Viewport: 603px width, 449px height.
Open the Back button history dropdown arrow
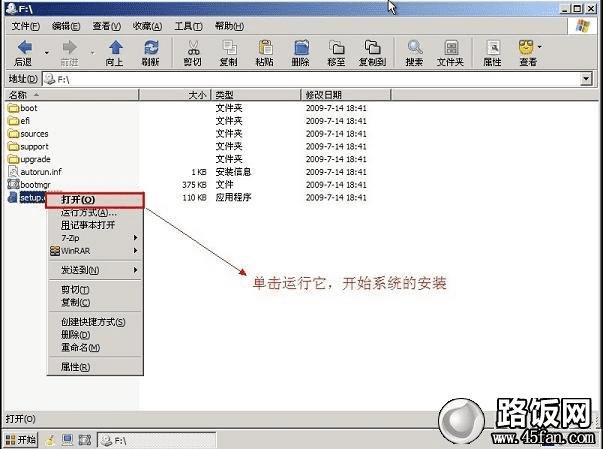coord(47,52)
